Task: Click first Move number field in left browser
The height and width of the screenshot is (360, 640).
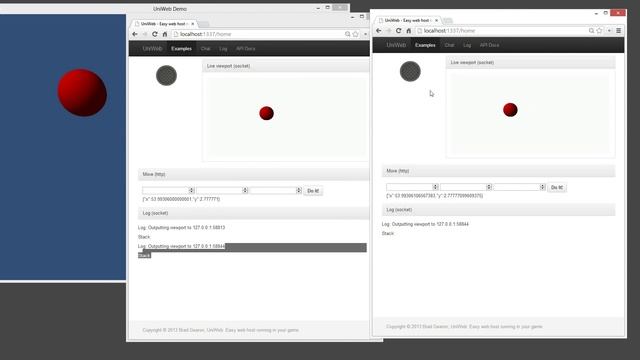Action: coord(168,191)
